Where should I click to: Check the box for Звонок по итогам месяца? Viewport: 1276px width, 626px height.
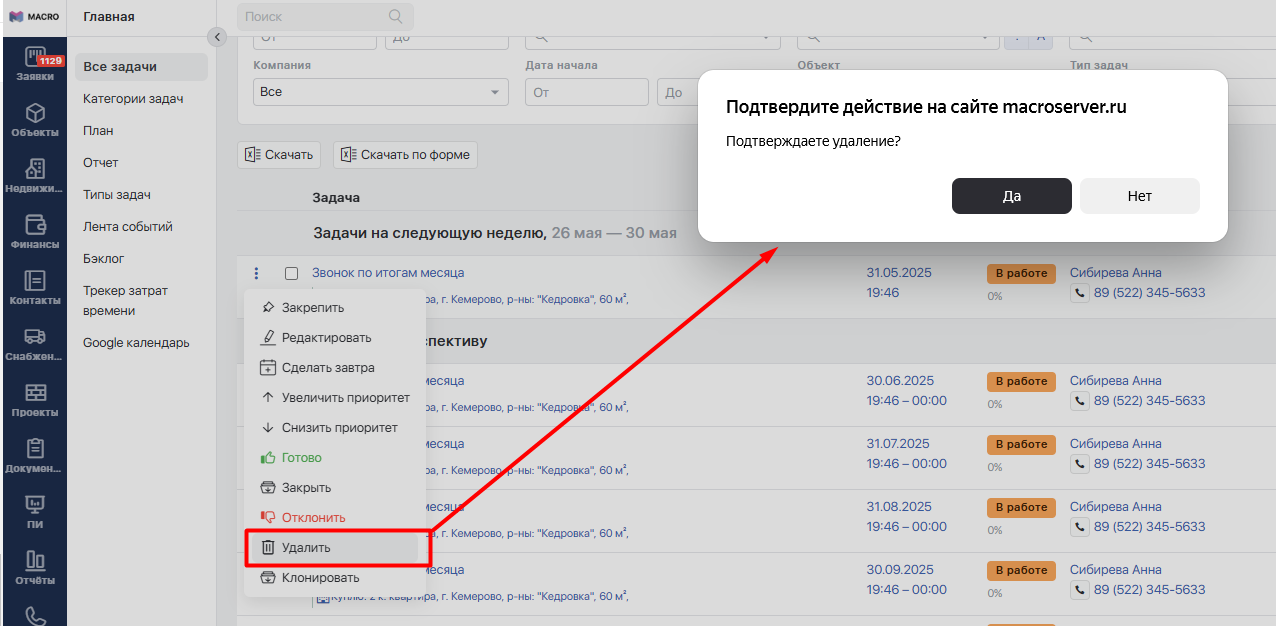click(292, 273)
